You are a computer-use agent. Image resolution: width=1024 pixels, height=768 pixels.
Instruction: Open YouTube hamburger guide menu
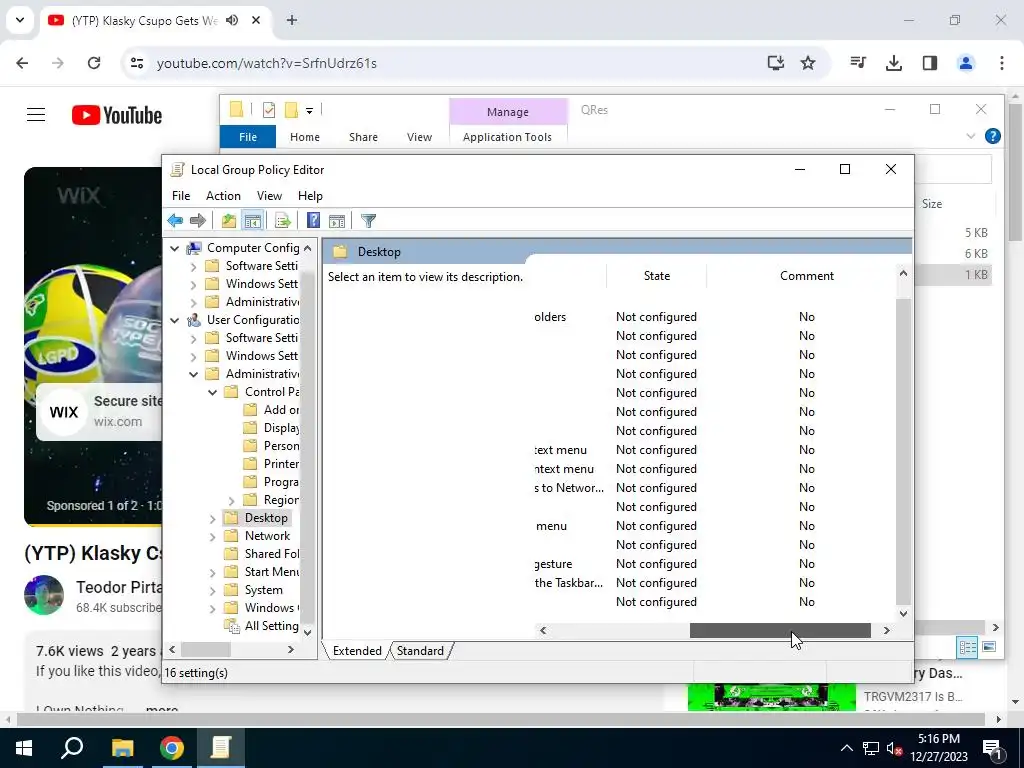tap(36, 116)
